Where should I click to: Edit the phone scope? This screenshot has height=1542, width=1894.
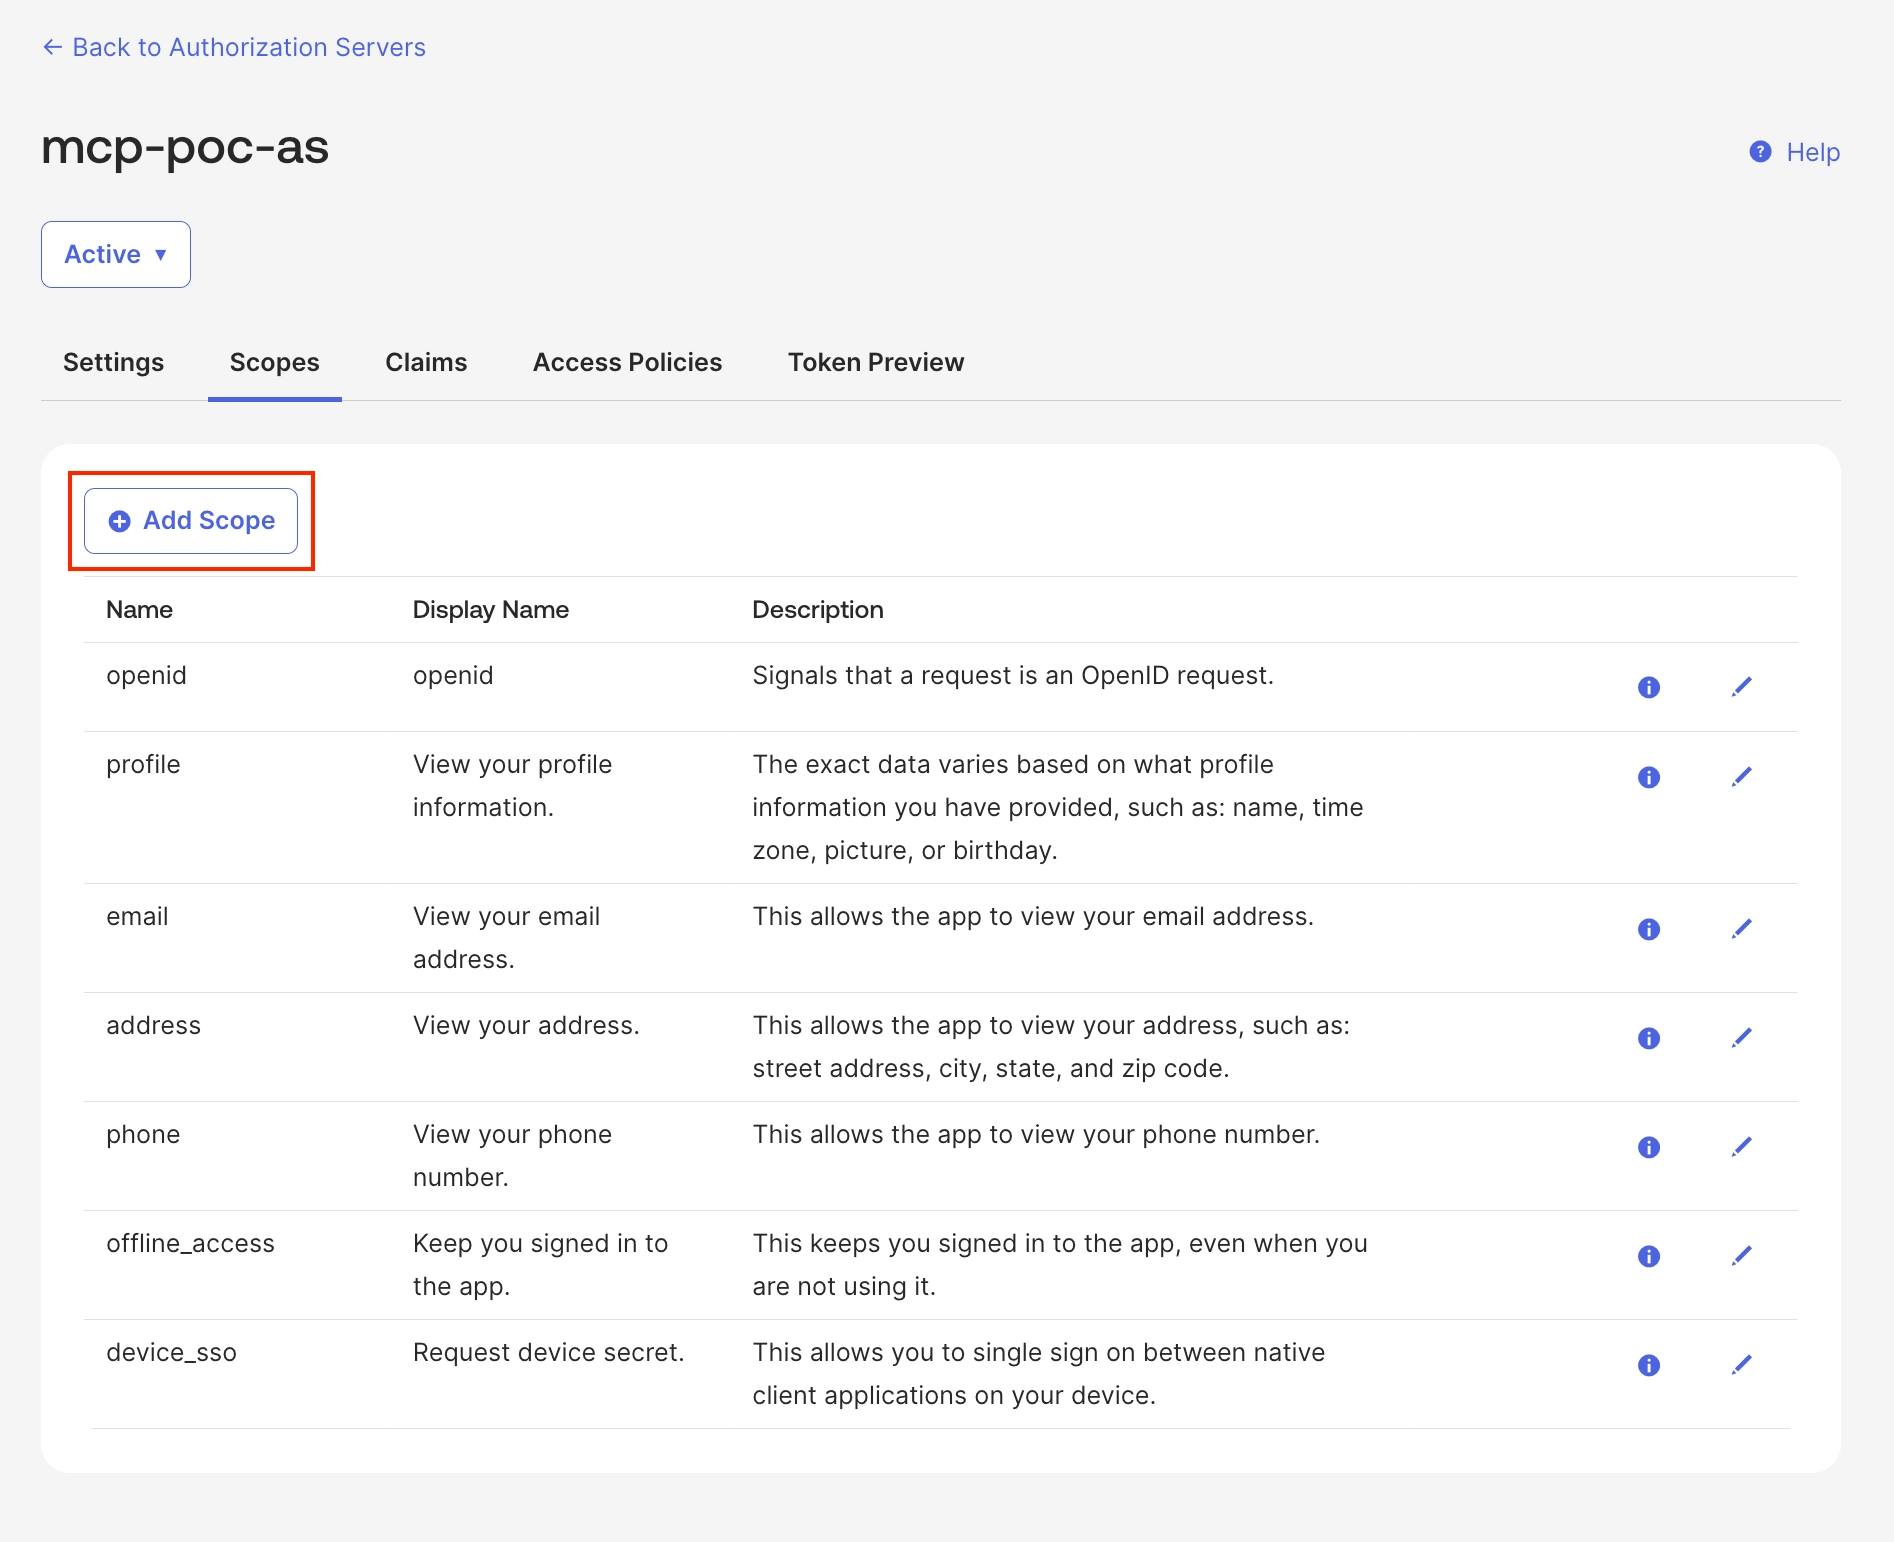(1742, 1146)
